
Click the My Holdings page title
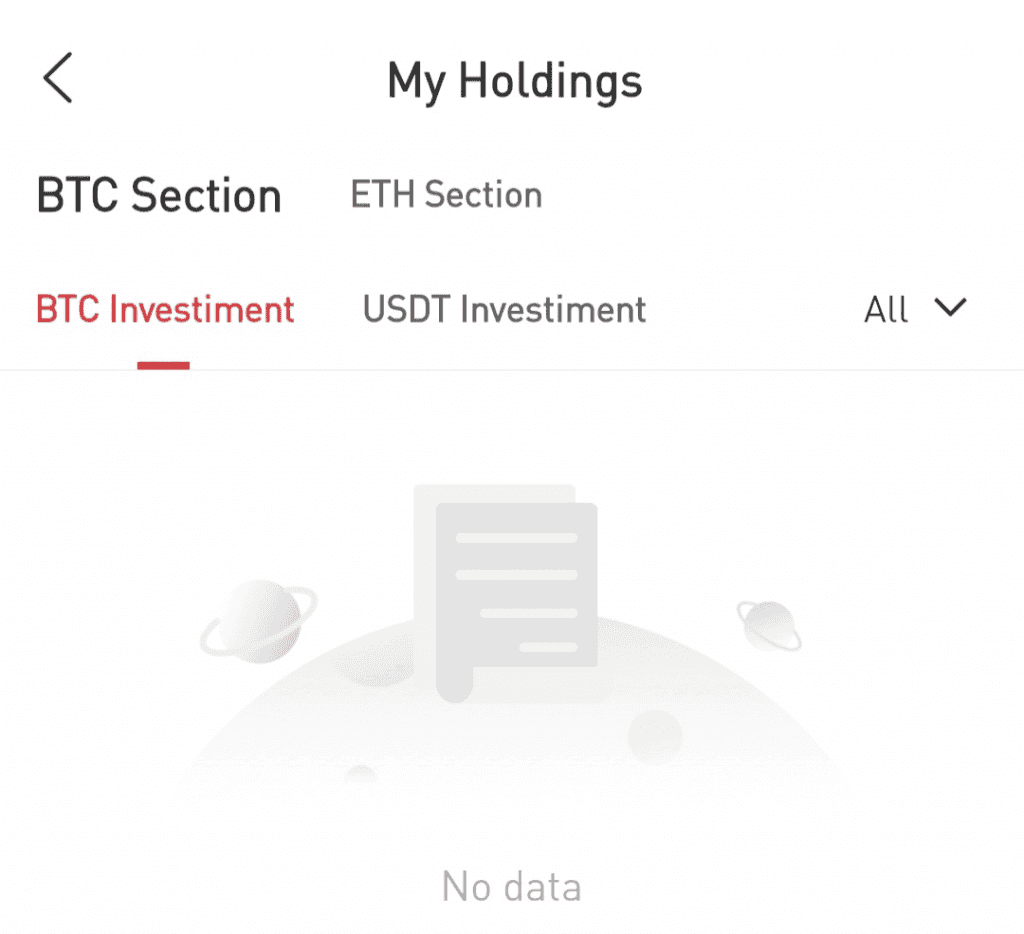[515, 81]
